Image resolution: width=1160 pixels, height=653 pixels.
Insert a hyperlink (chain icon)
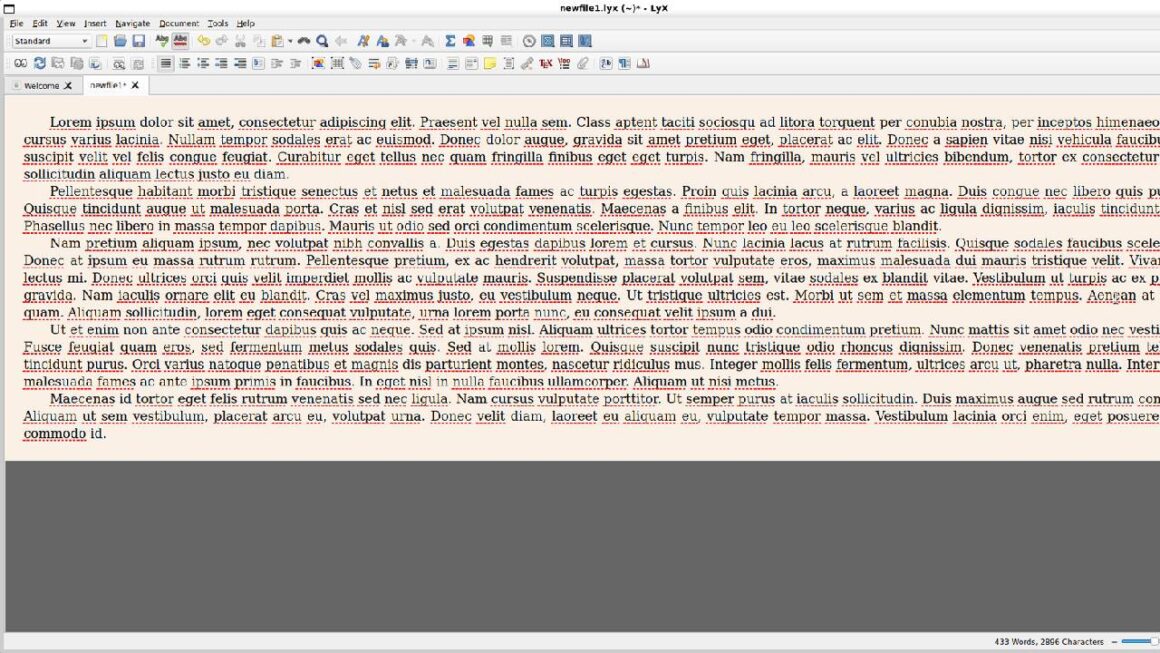527,64
